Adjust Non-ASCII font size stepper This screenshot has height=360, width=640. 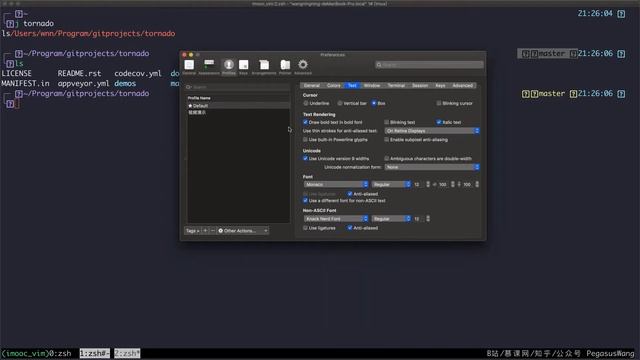point(428,219)
